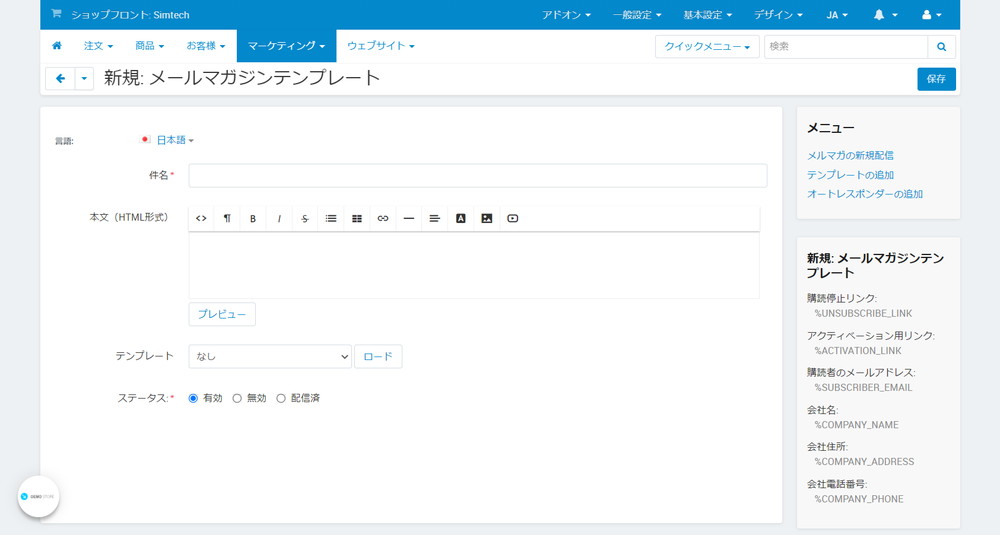Open the user account icon menu
The image size is (1000, 535).
point(931,15)
